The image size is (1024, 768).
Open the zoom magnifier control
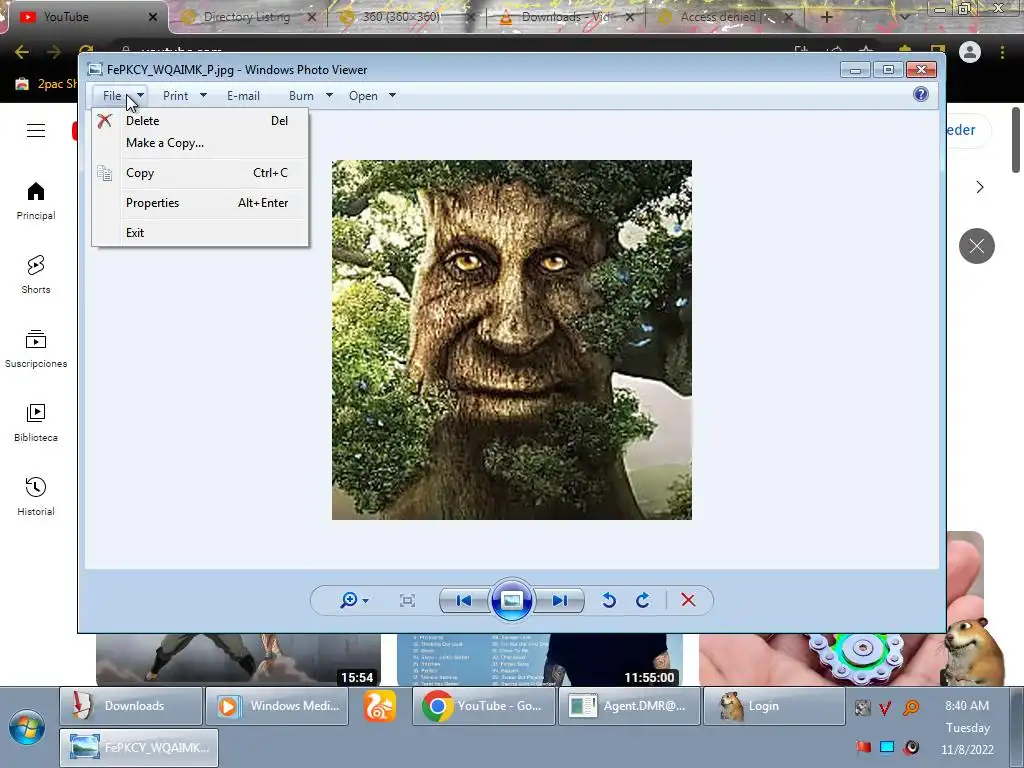click(x=349, y=600)
